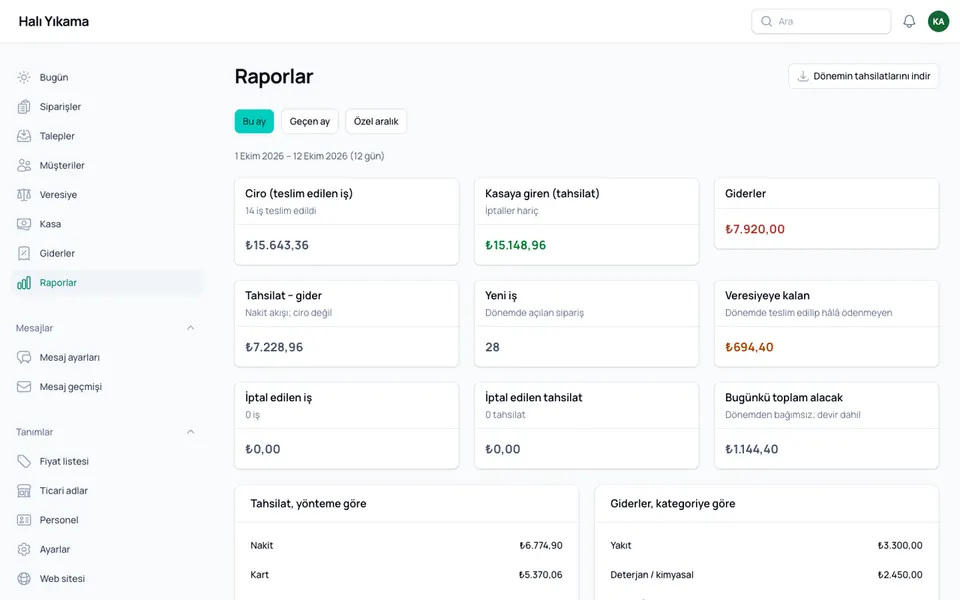This screenshot has height=600, width=960.
Task: Open the KA user avatar menu
Action: point(939,21)
